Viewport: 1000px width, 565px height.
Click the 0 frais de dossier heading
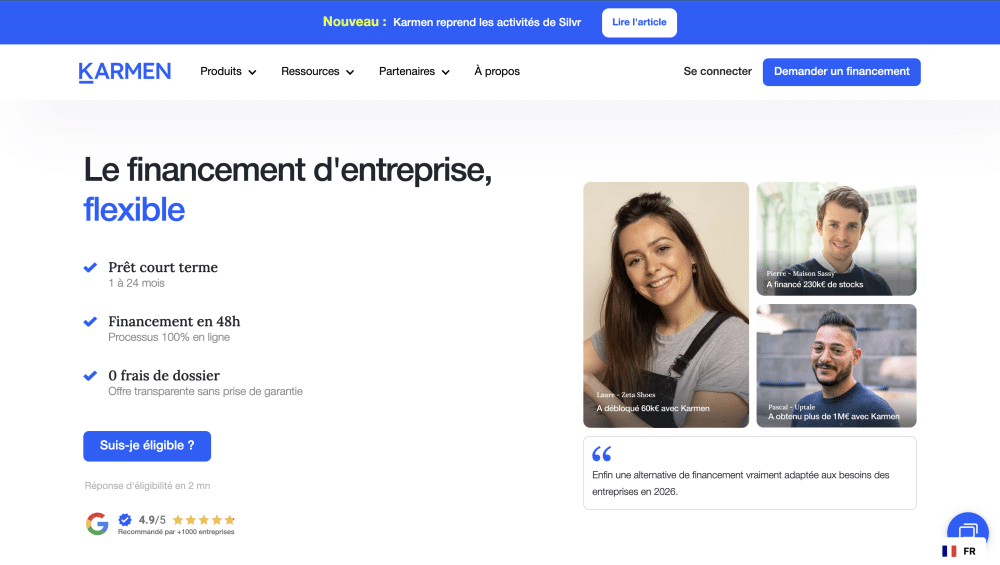pyautogui.click(x=164, y=376)
